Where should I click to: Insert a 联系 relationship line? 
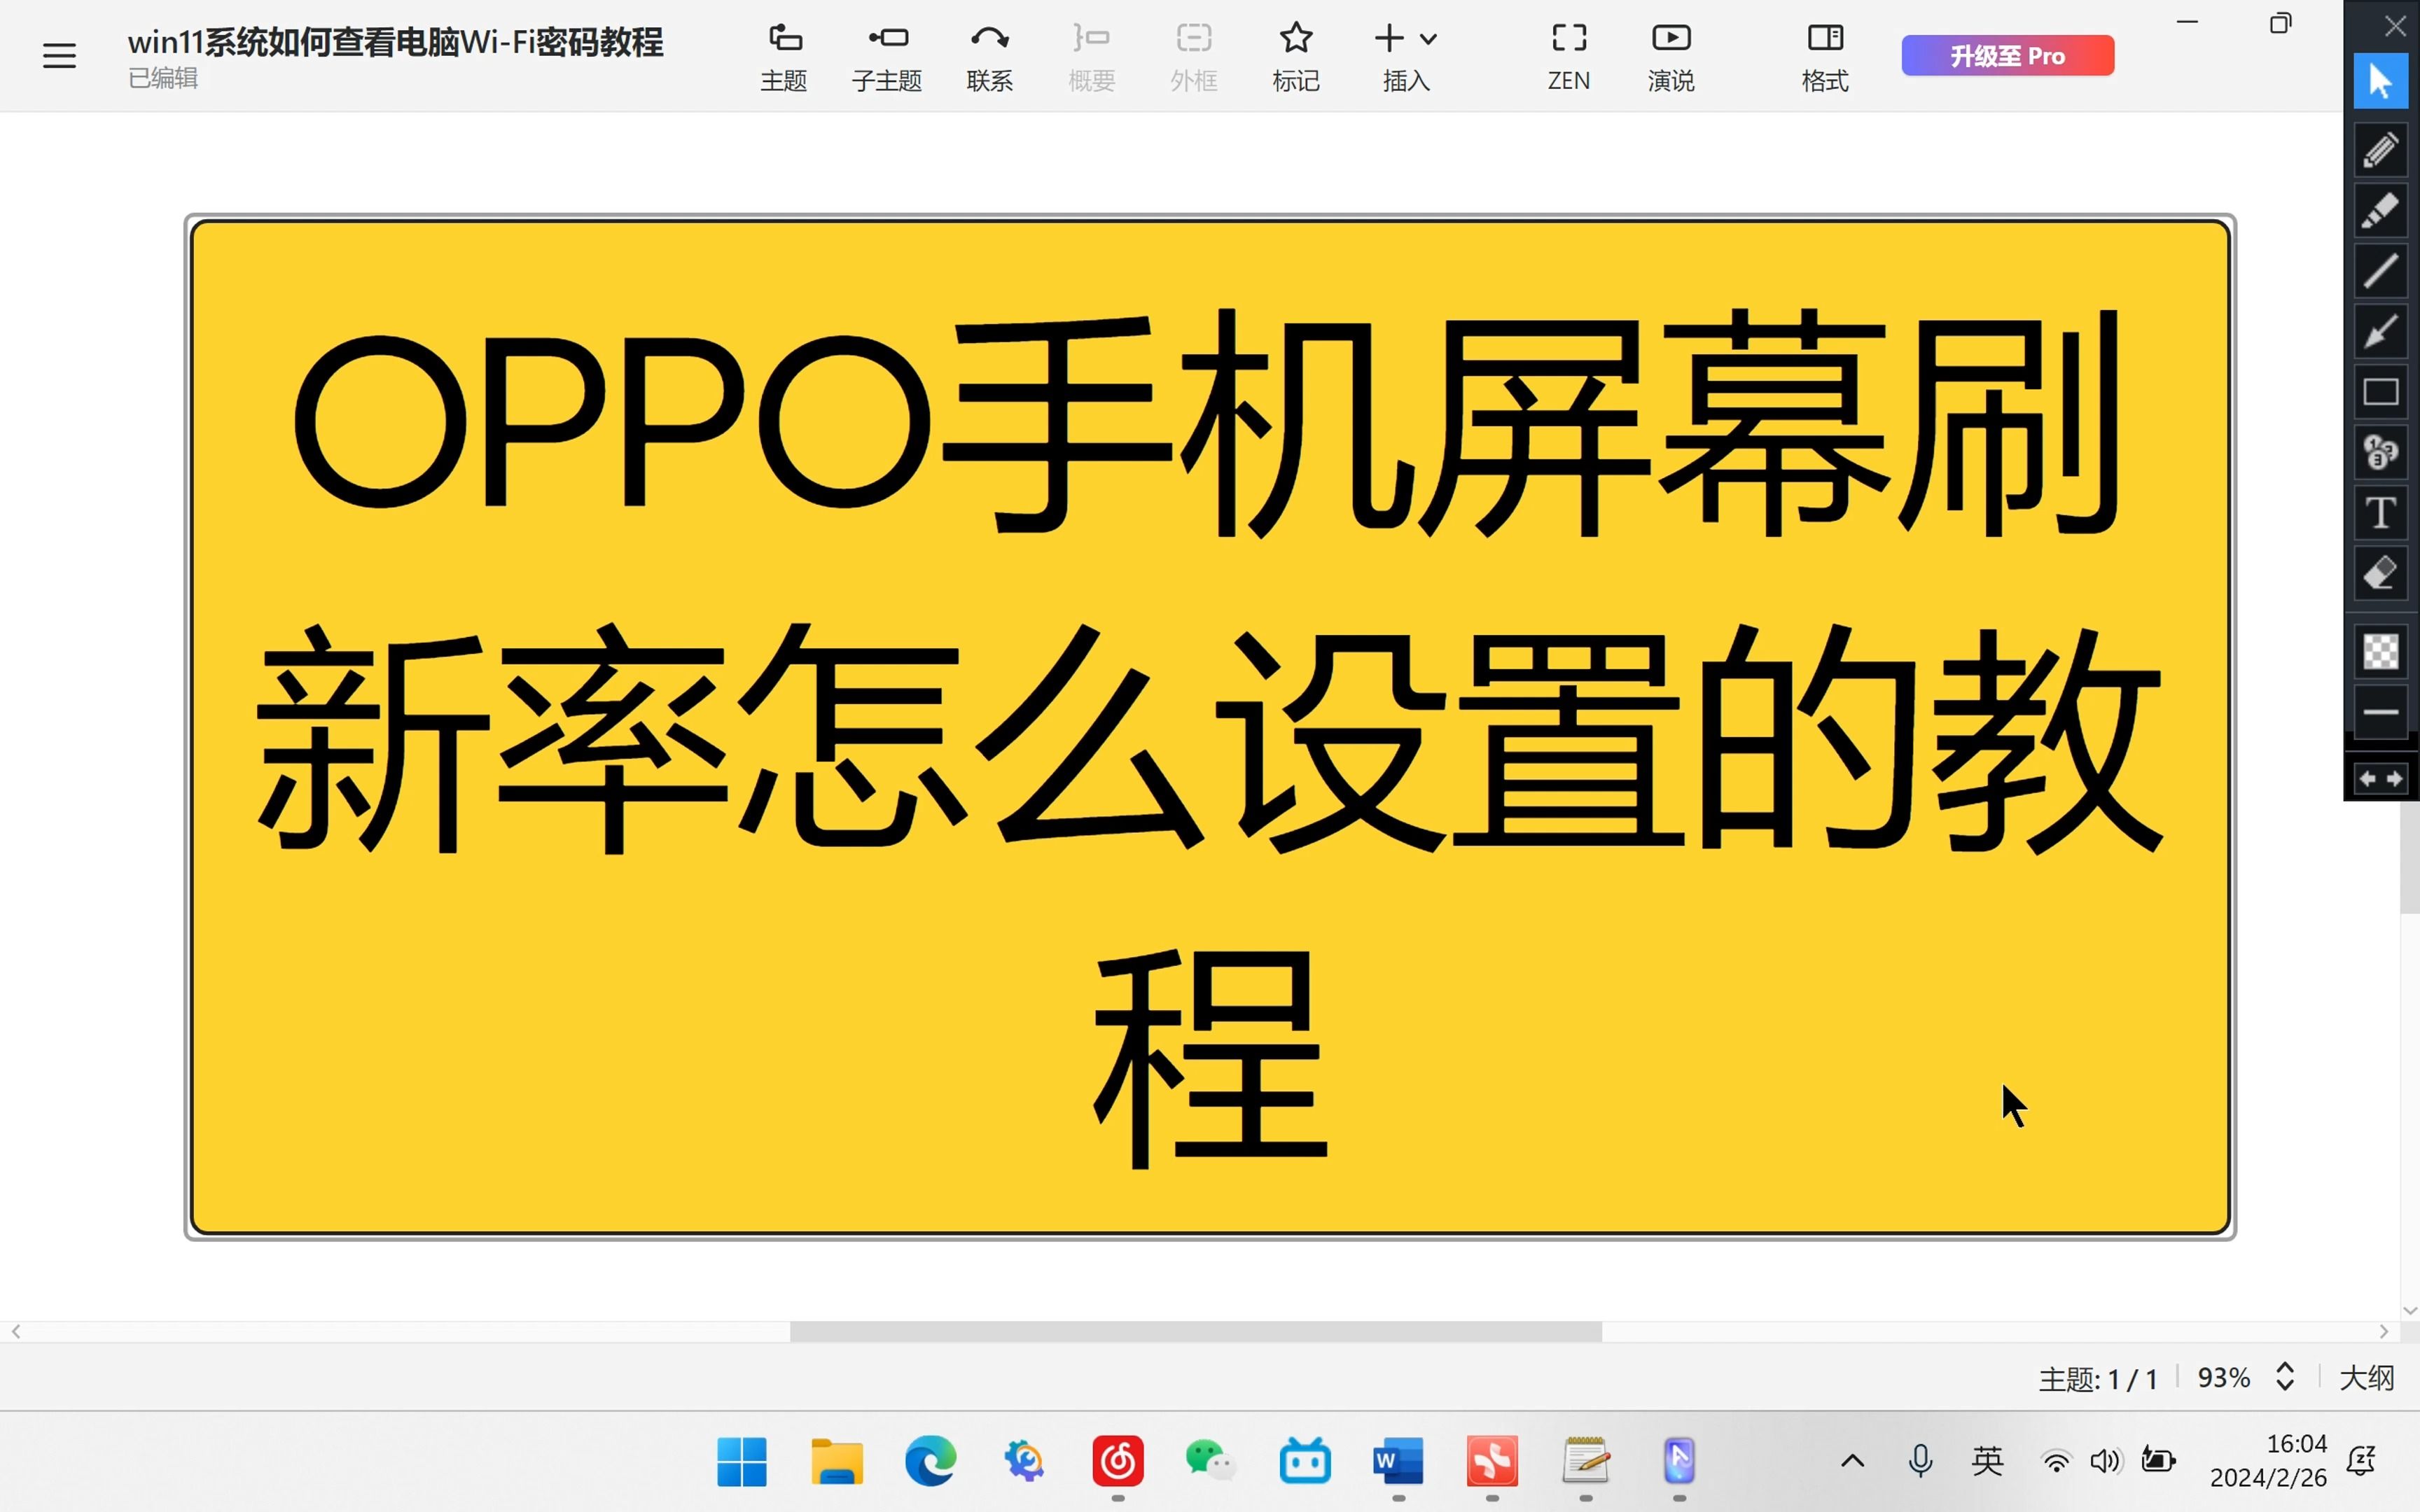pyautogui.click(x=990, y=57)
